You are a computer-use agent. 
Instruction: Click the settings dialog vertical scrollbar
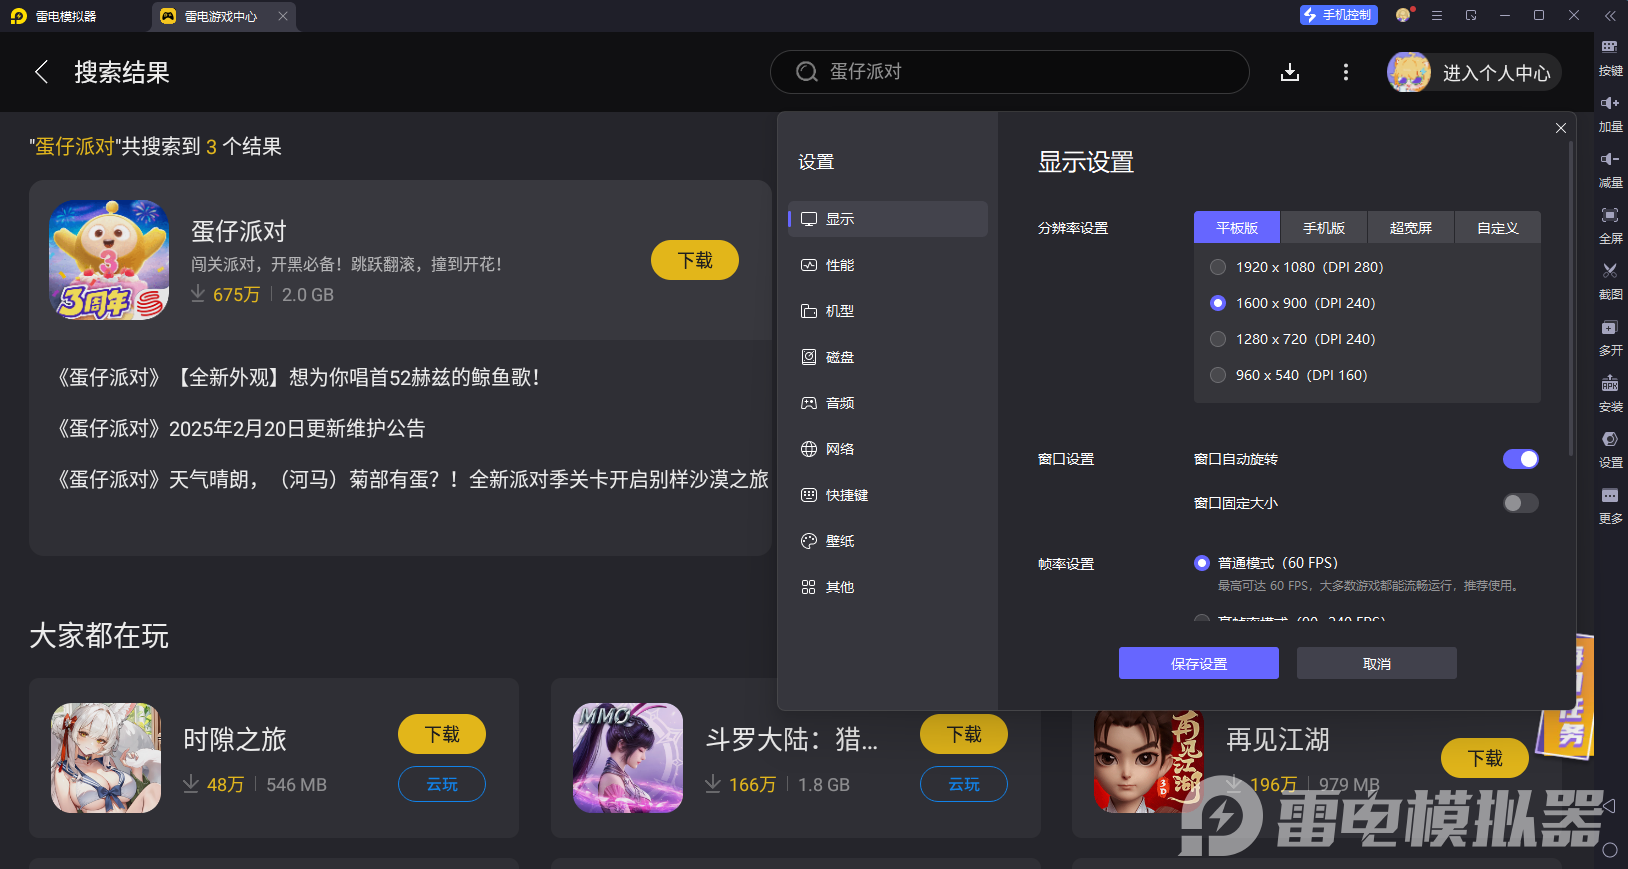click(1571, 300)
